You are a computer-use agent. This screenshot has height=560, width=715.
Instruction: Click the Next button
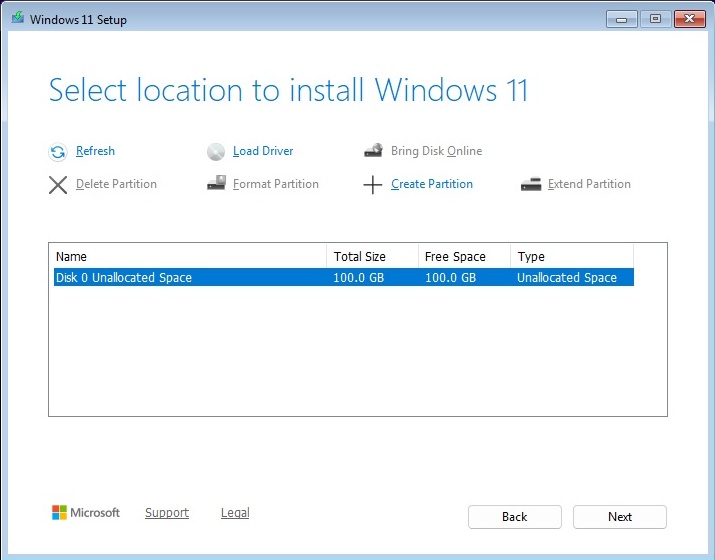(620, 517)
